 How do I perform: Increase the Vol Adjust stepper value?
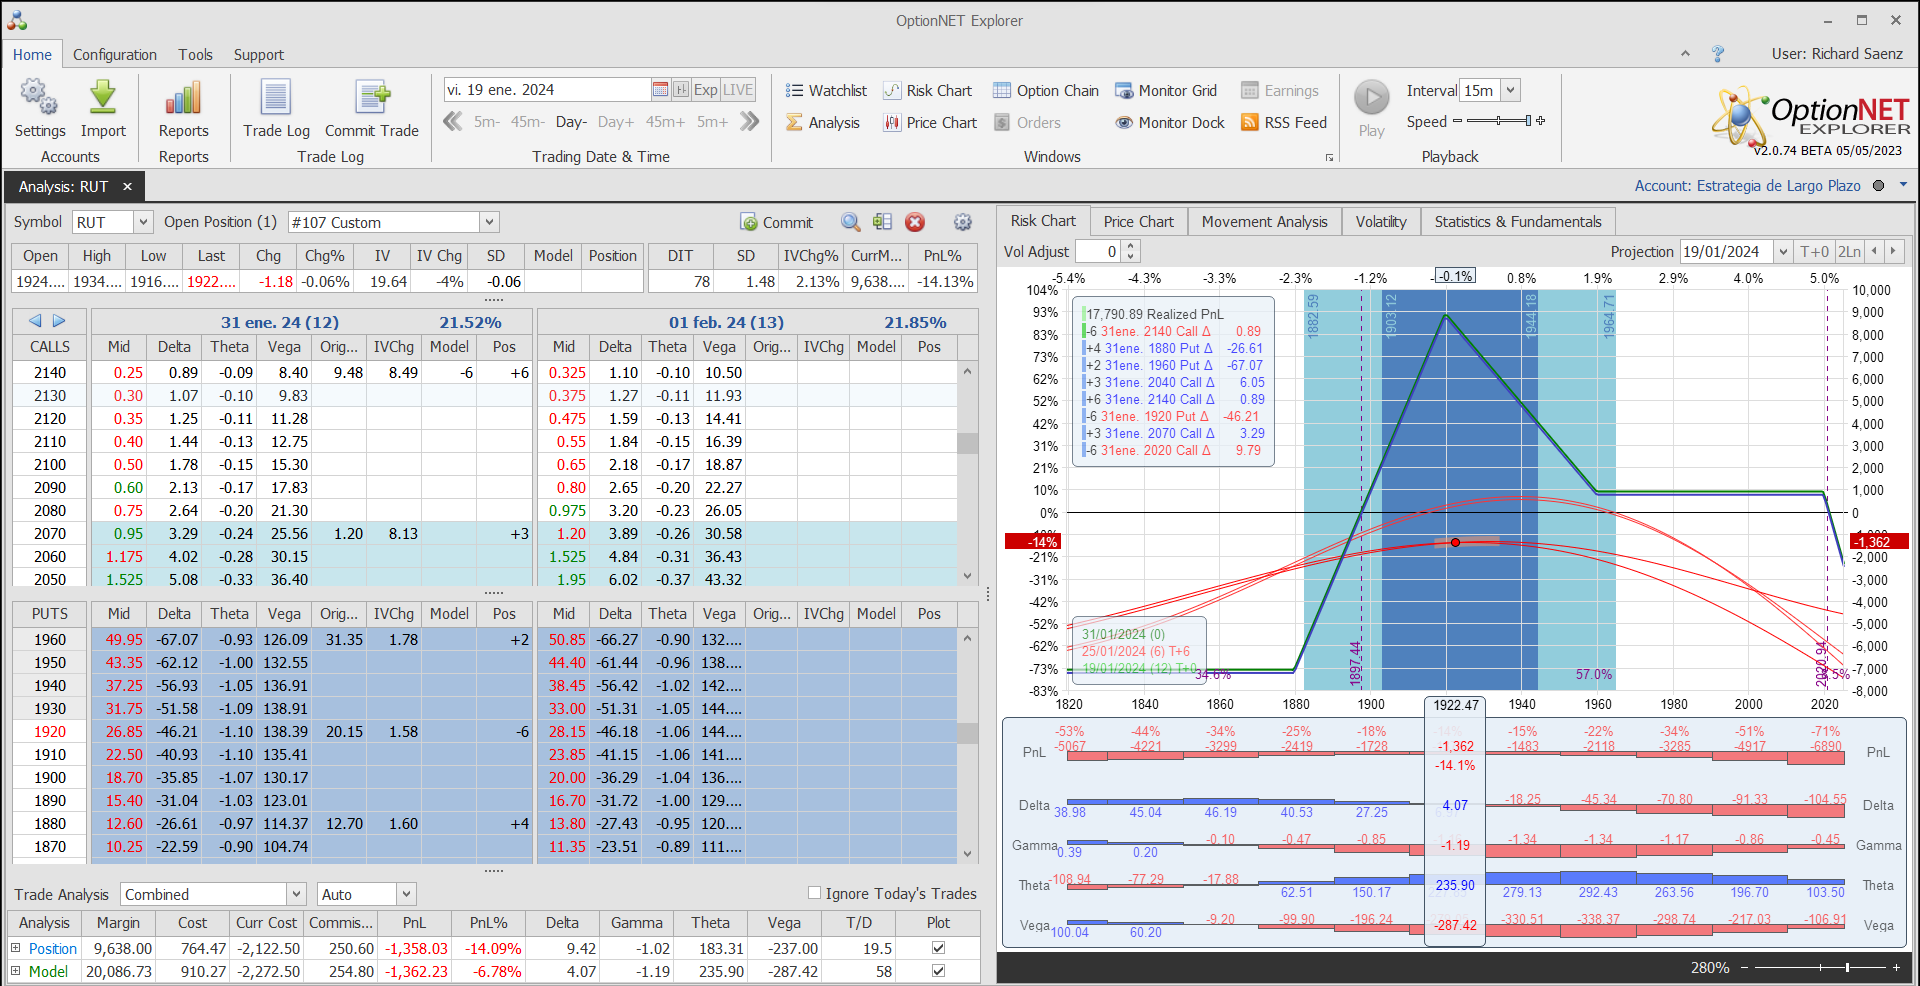coord(1130,246)
